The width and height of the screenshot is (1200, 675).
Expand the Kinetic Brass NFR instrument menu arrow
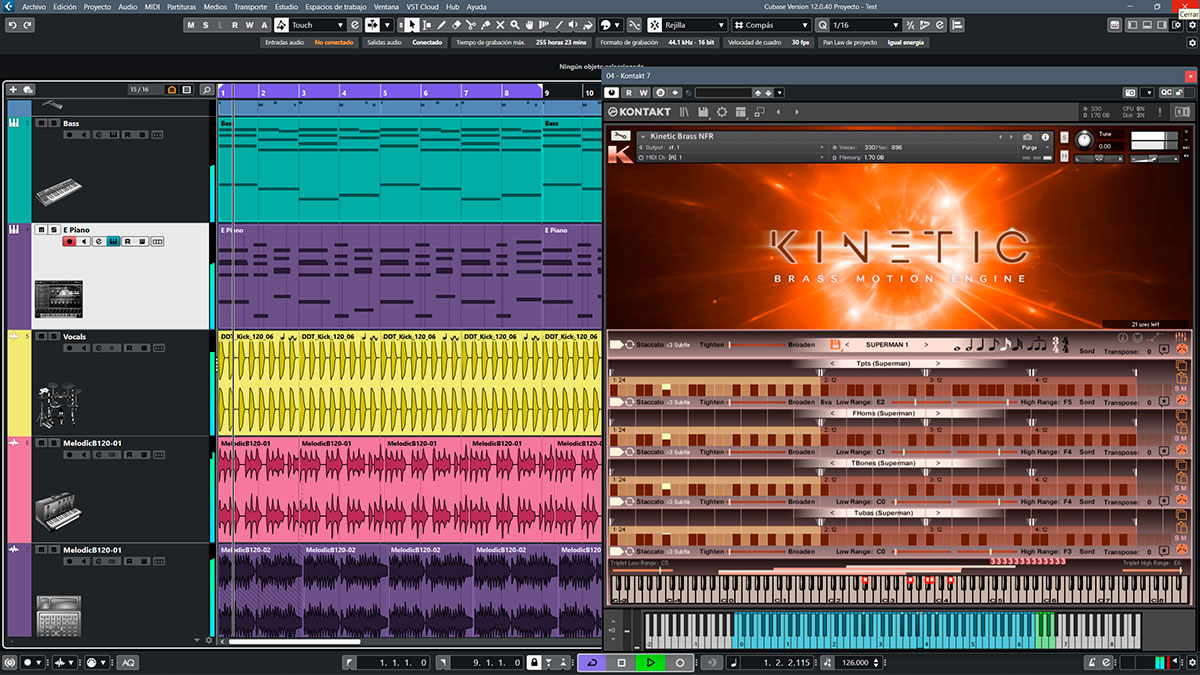coord(641,136)
